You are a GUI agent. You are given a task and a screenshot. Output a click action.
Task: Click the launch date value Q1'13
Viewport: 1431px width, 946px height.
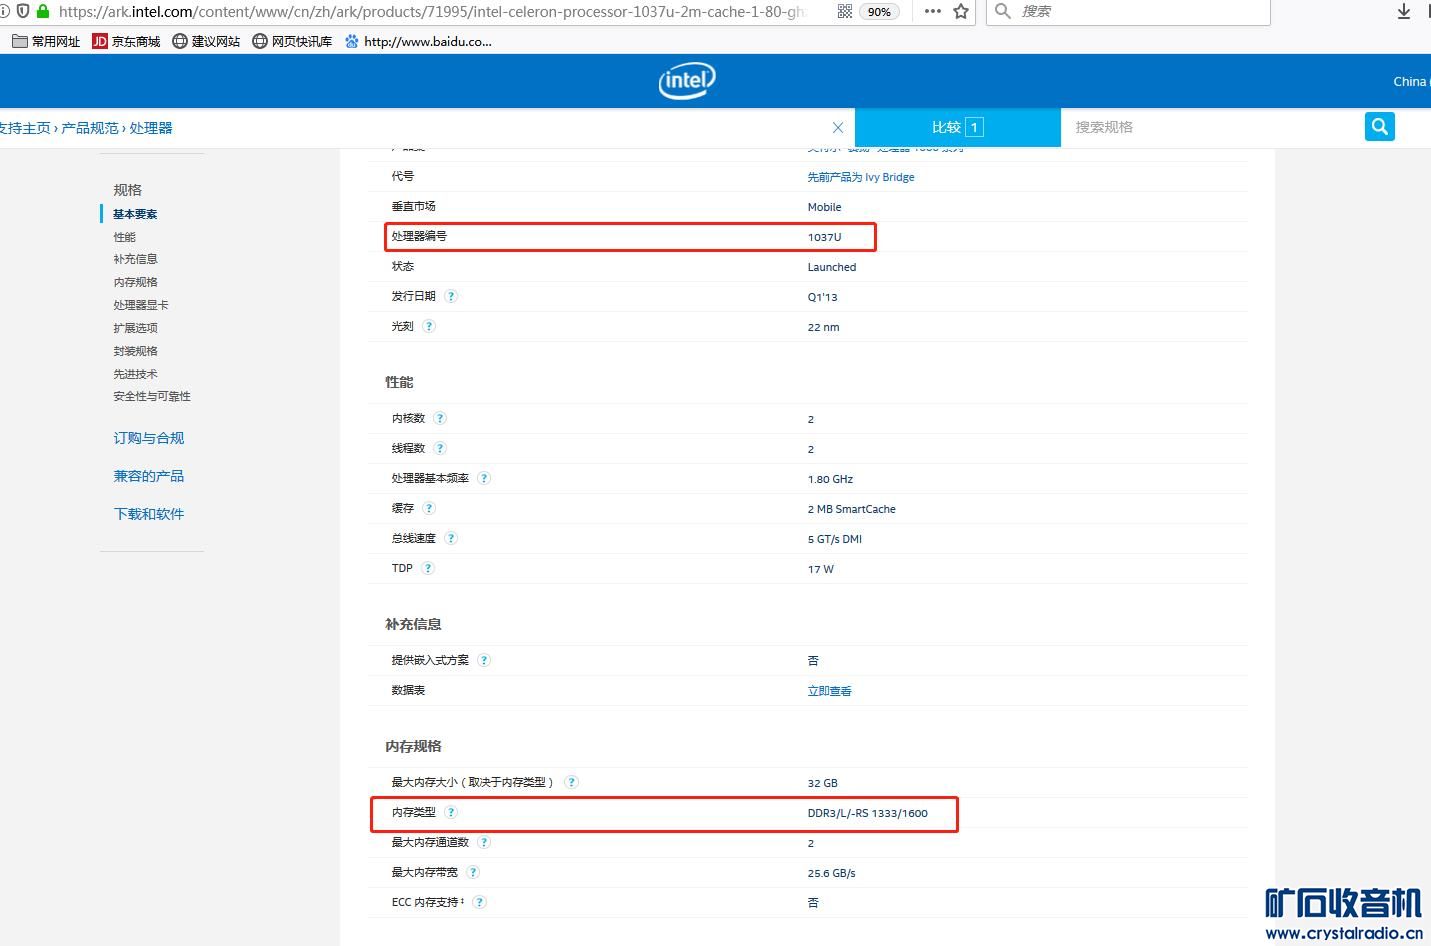coord(822,297)
